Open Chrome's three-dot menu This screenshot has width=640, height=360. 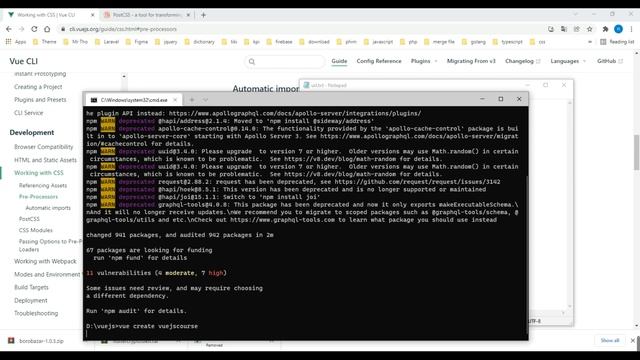tap(631, 29)
